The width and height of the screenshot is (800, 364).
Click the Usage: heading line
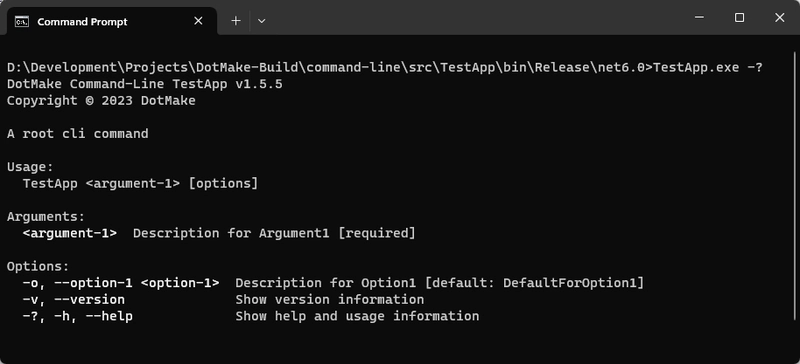click(x=30, y=167)
